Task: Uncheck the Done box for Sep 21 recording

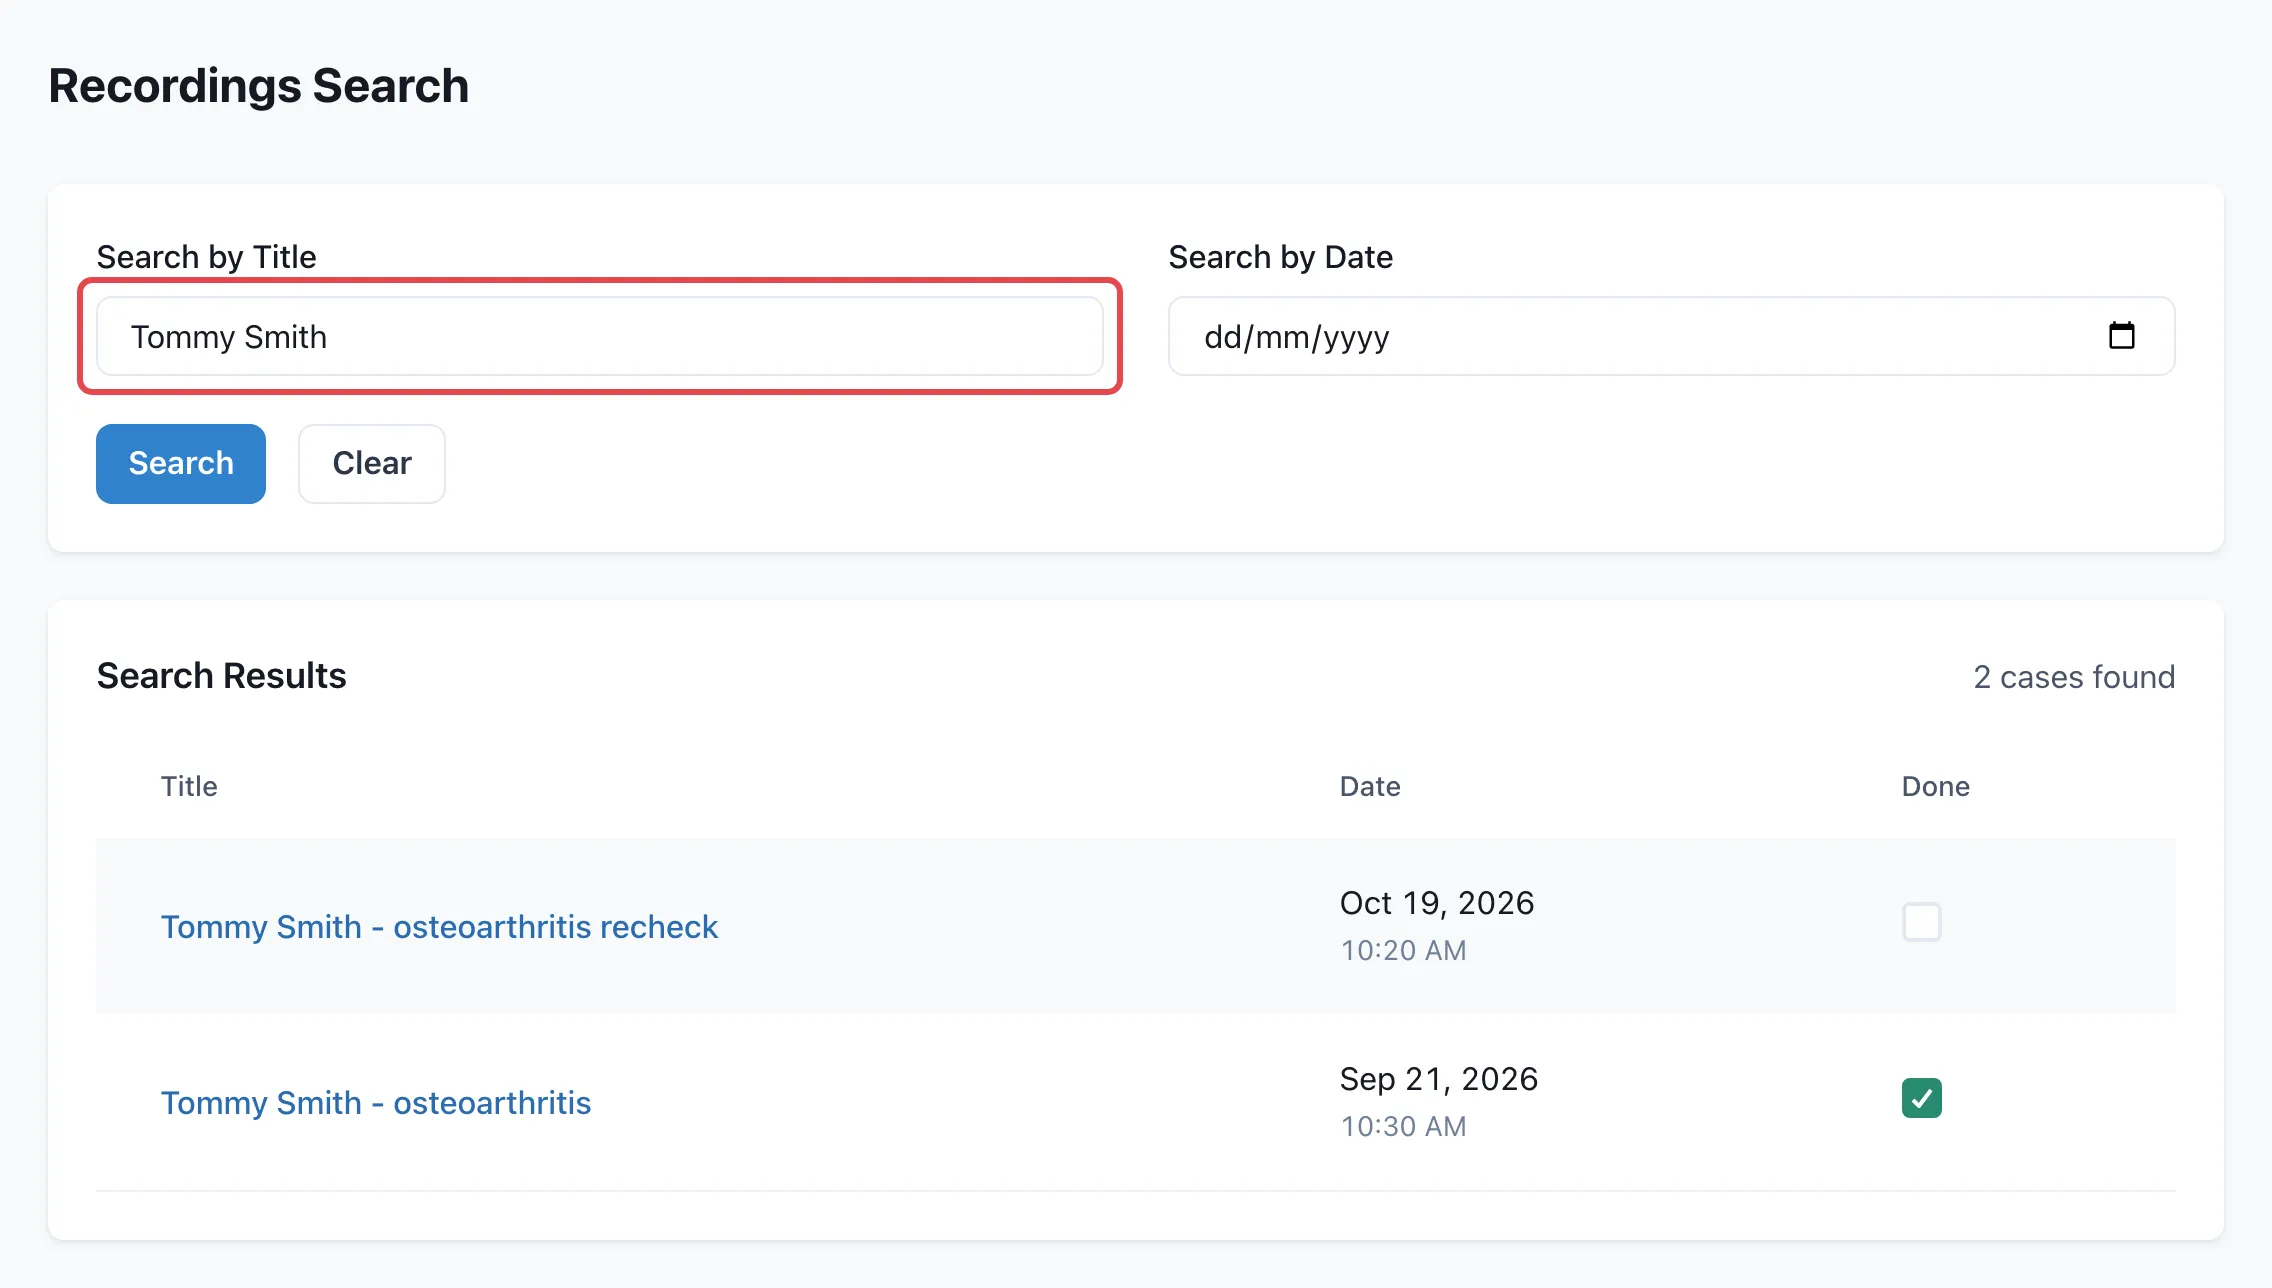Action: point(1921,1098)
